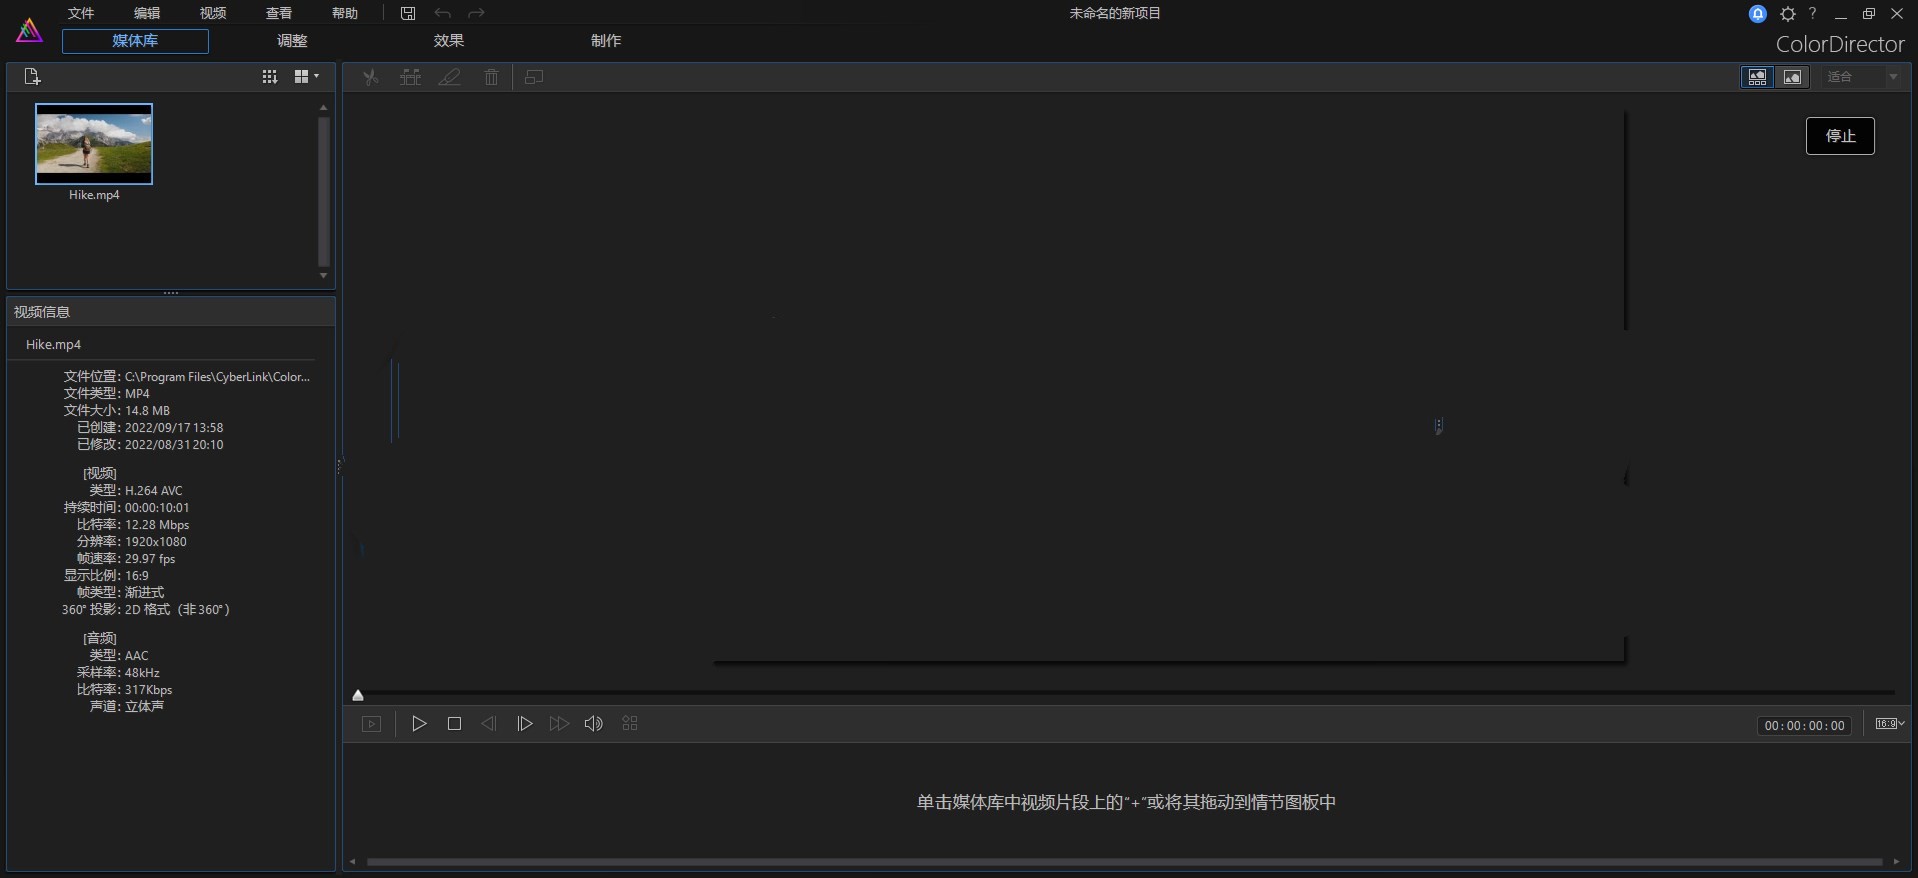Click the 00:00:00:00 timecode field

click(1804, 726)
